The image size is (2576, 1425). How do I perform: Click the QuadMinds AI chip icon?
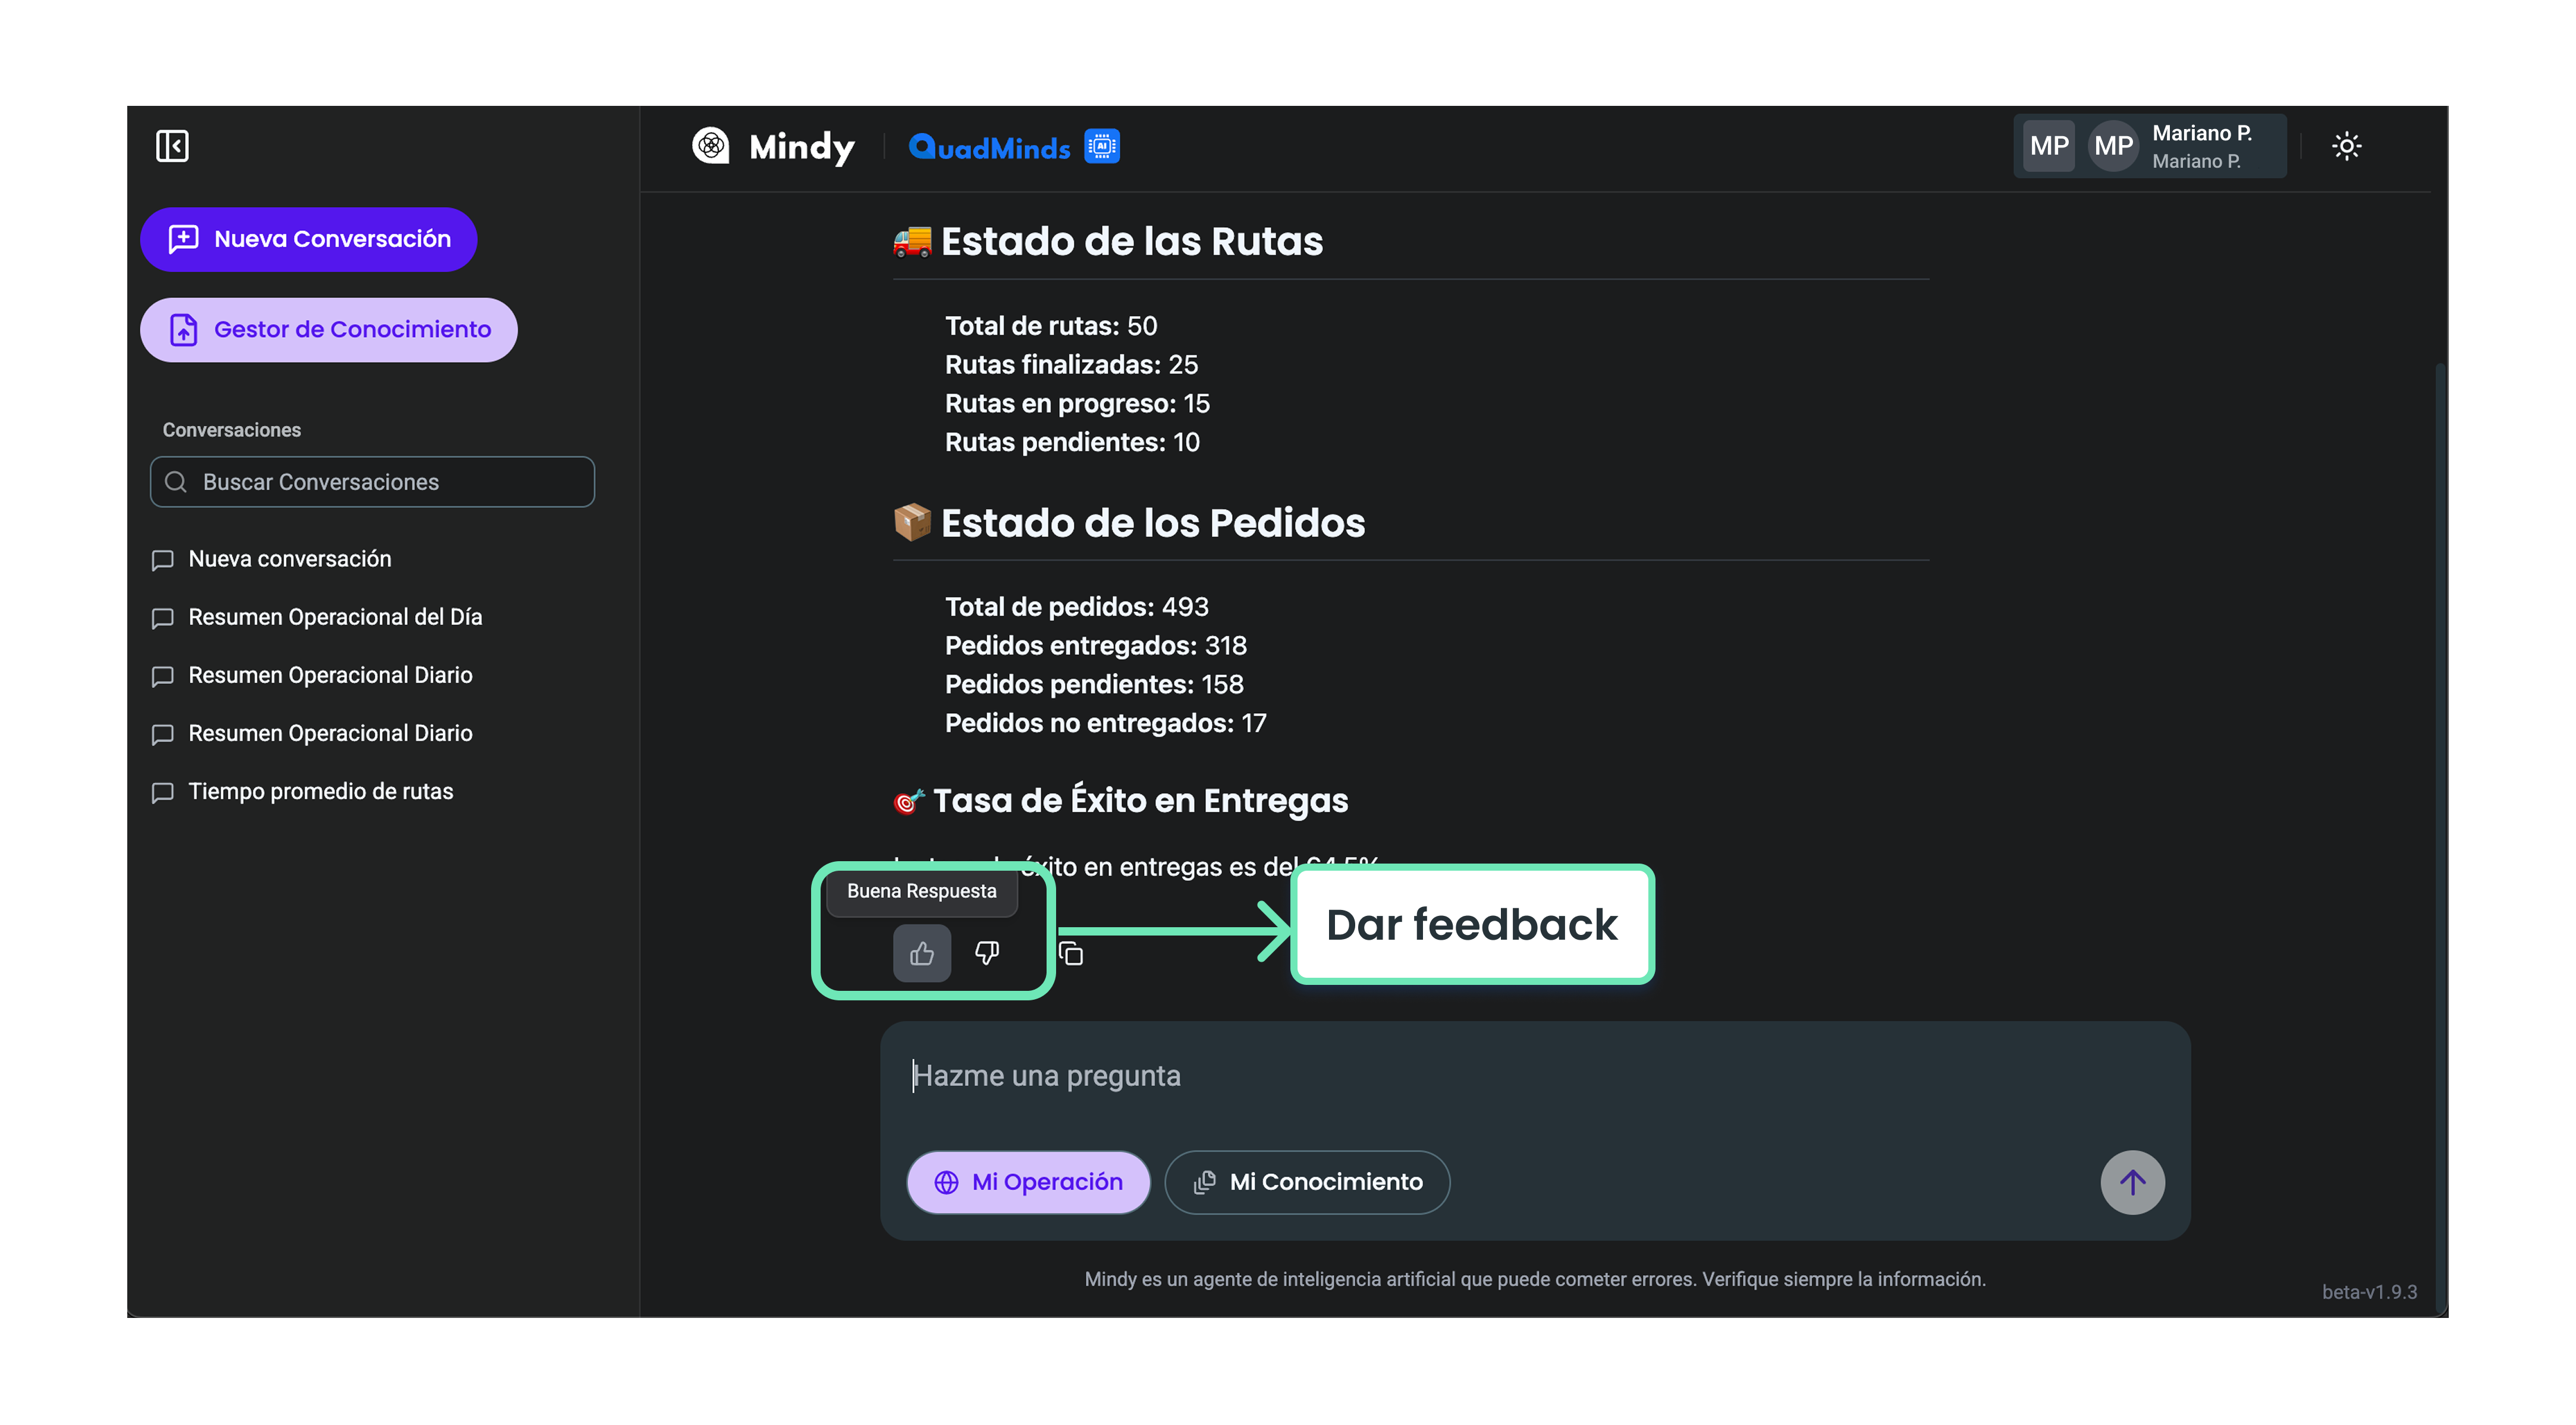pos(1102,146)
